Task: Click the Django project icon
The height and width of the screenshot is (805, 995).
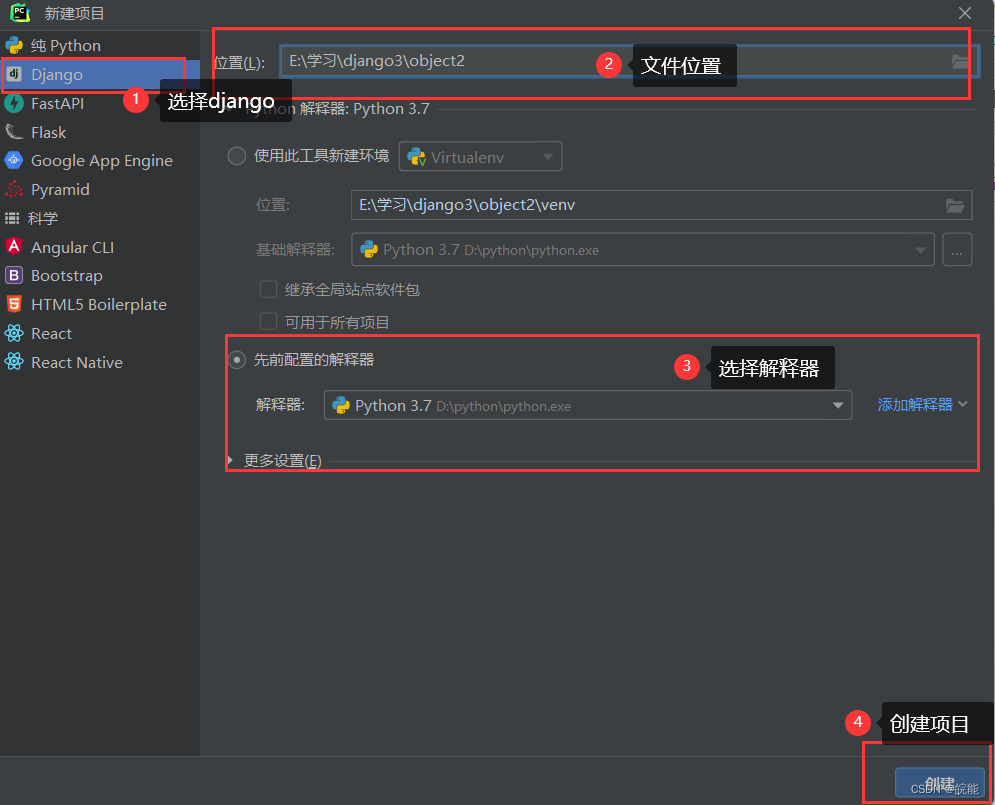Action: coord(14,75)
